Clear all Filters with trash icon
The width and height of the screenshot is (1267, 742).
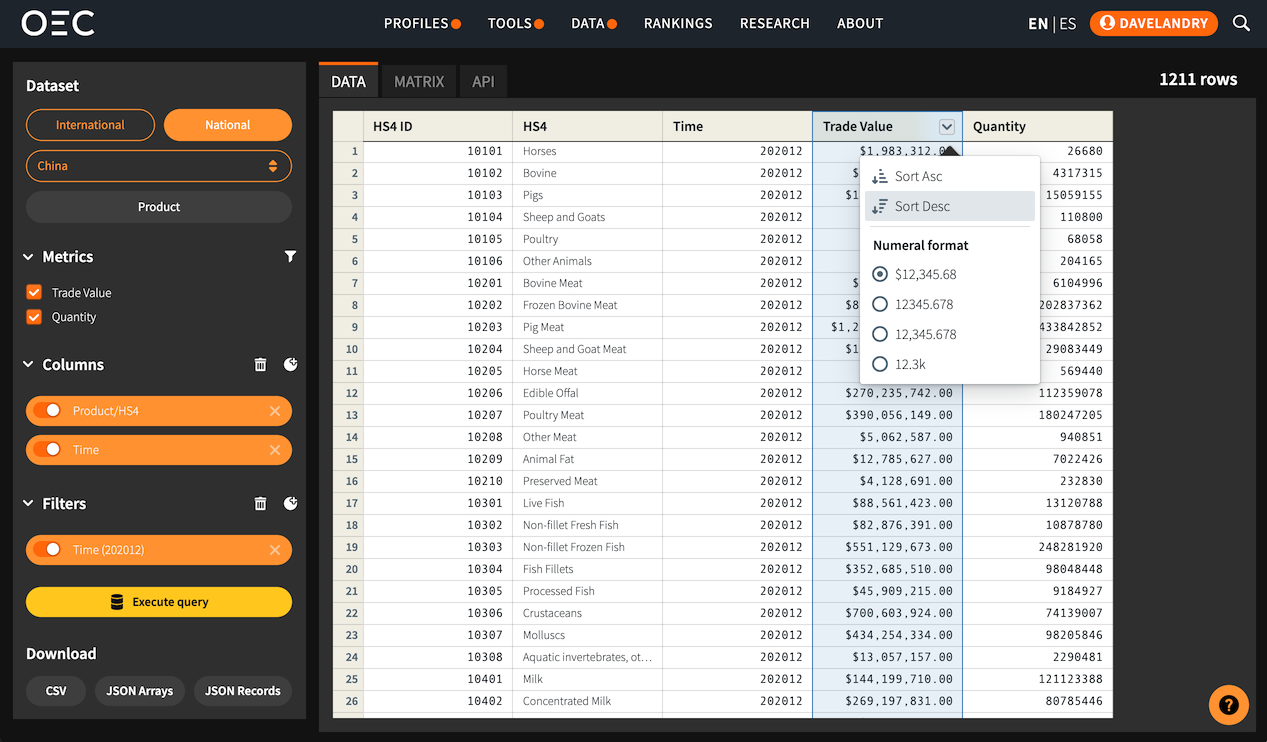click(261, 504)
